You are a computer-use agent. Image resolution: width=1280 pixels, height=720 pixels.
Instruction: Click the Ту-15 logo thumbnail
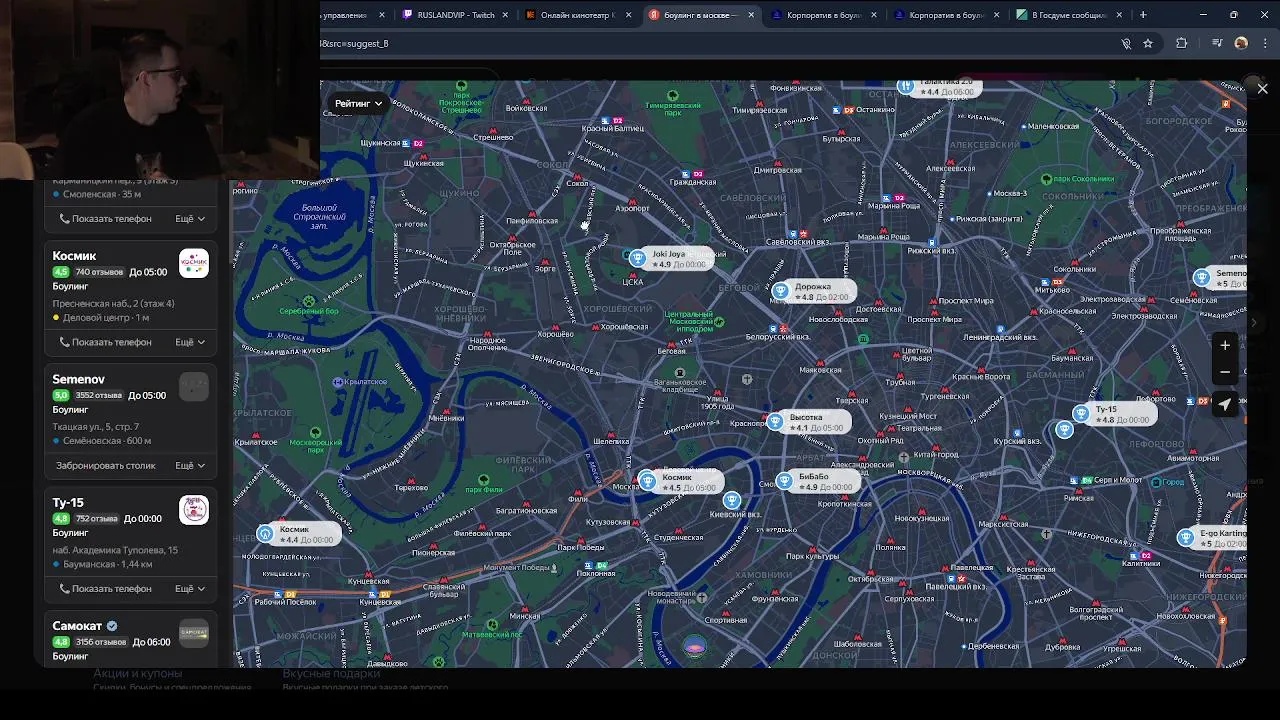click(x=194, y=509)
